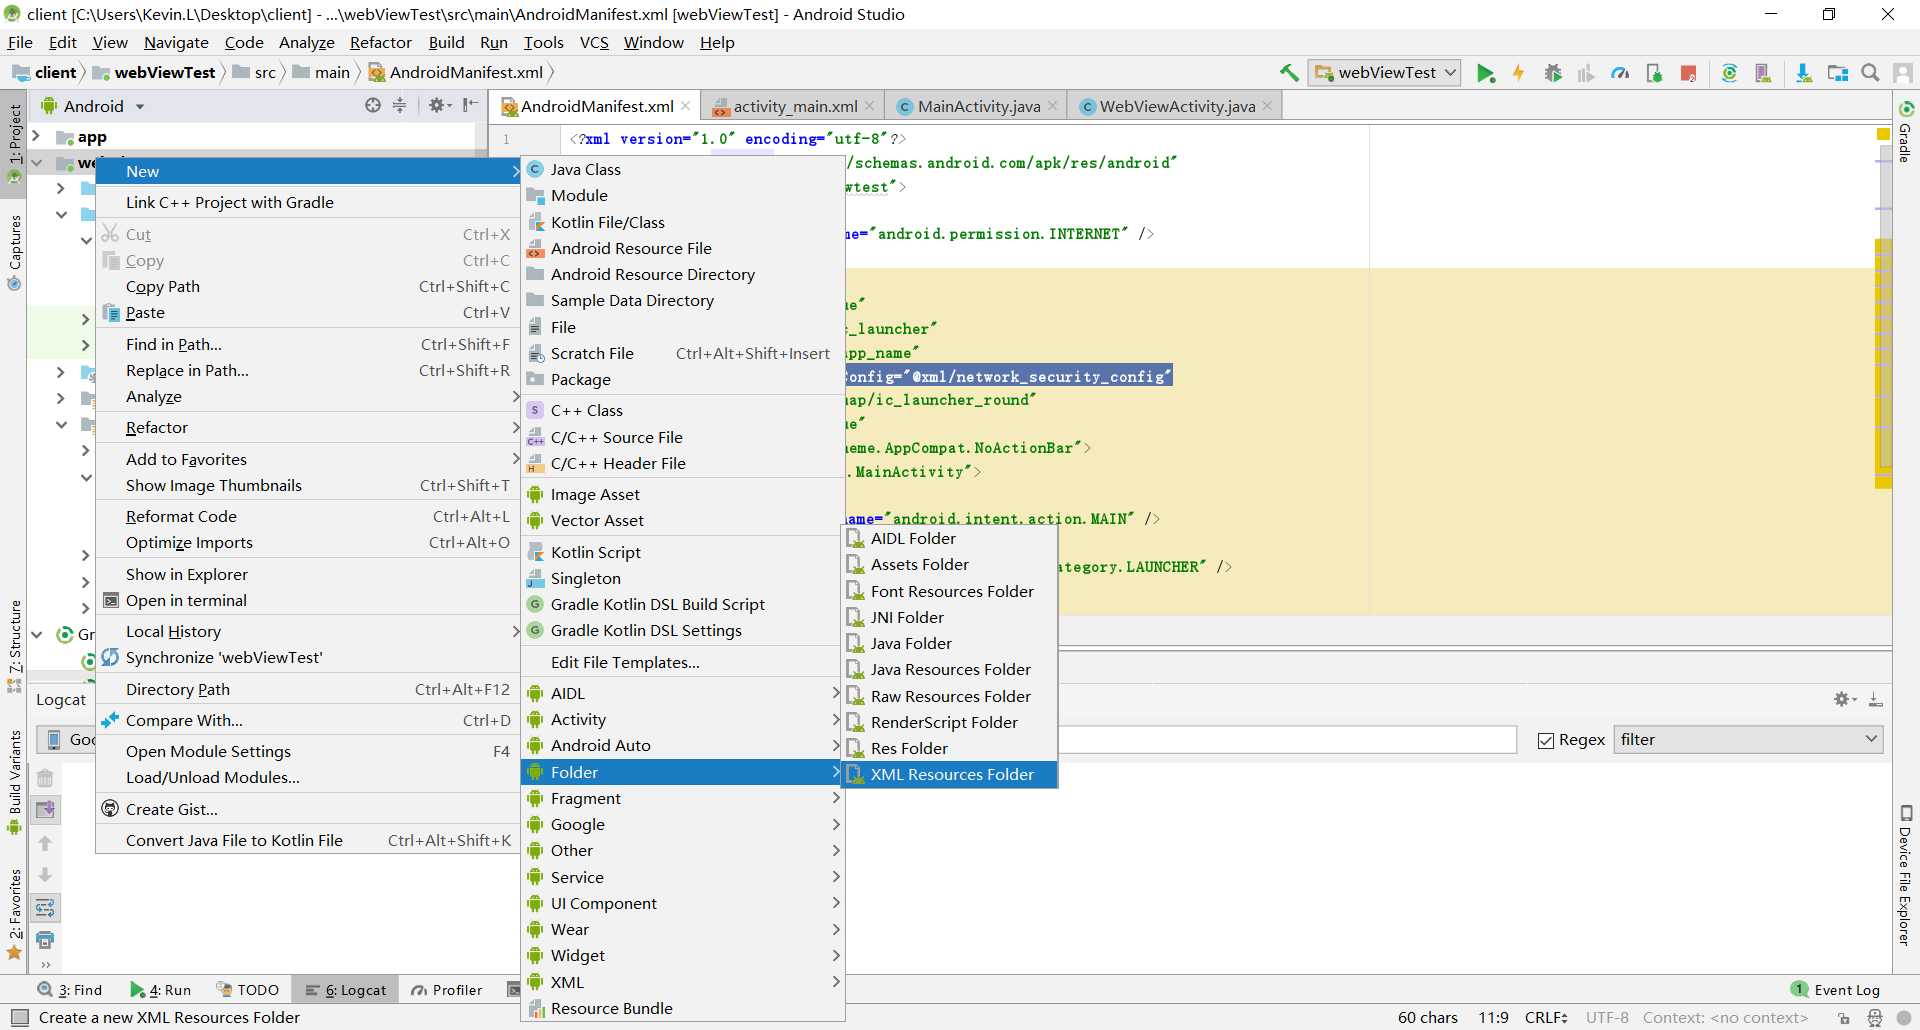Click the status bar tool window toggle icon
1920x1030 pixels.
19,1018
